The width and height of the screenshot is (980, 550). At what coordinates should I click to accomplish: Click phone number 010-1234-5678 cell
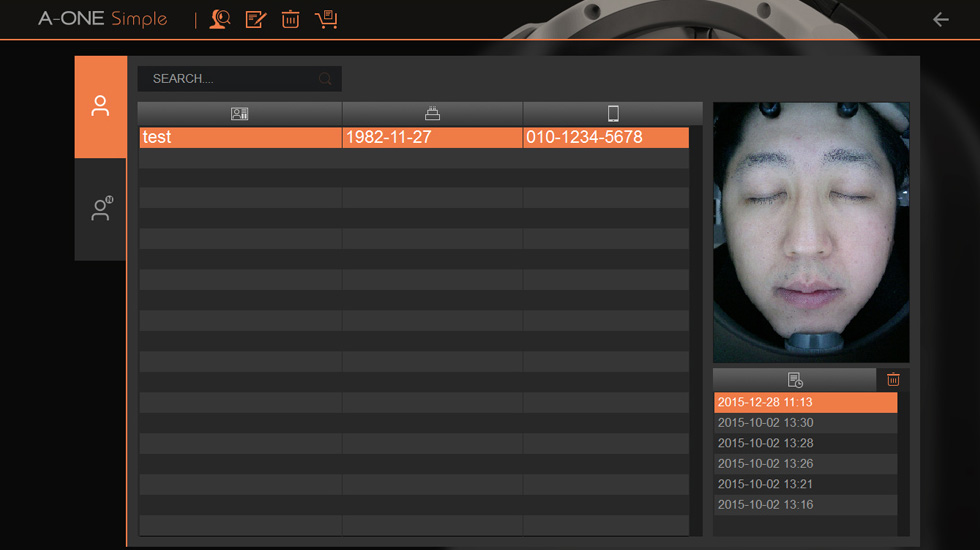606,138
